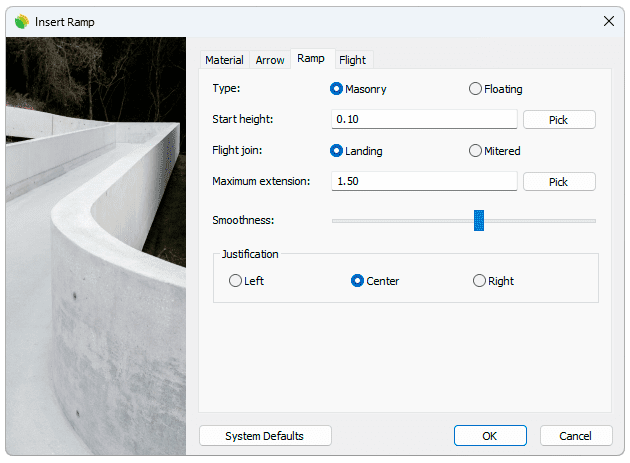This screenshot has width=630, height=463.
Task: Go to the Flight tab
Action: pos(352,60)
